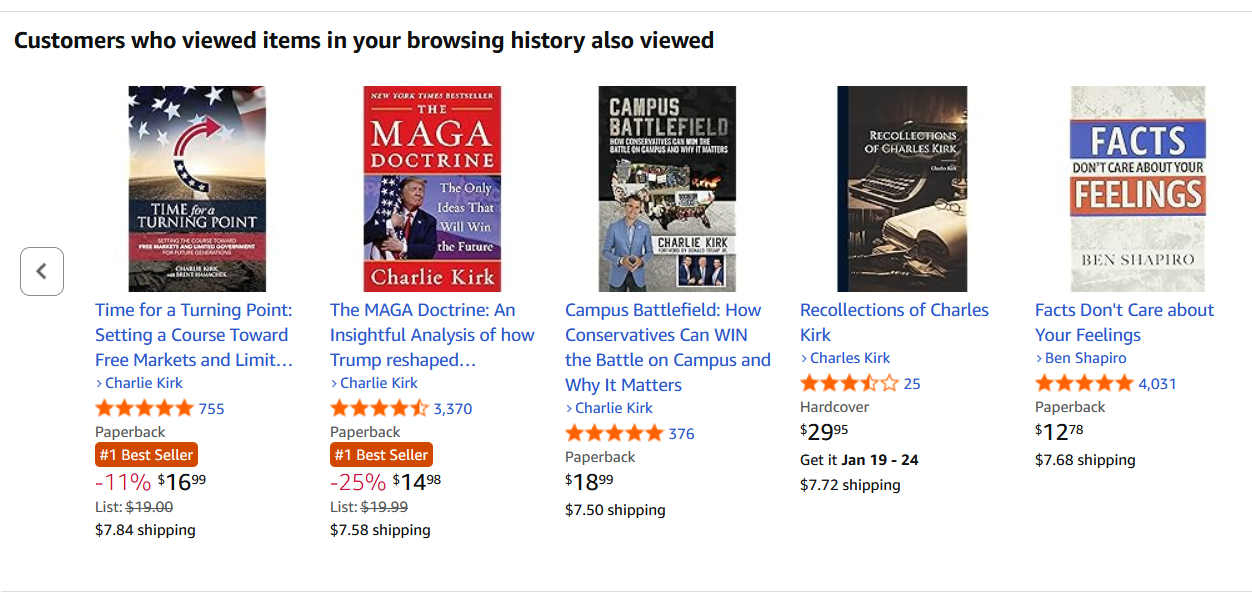Screen dimensions: 1252x594
Task: Open the 25 reviews link for Recollections
Action: 911,383
